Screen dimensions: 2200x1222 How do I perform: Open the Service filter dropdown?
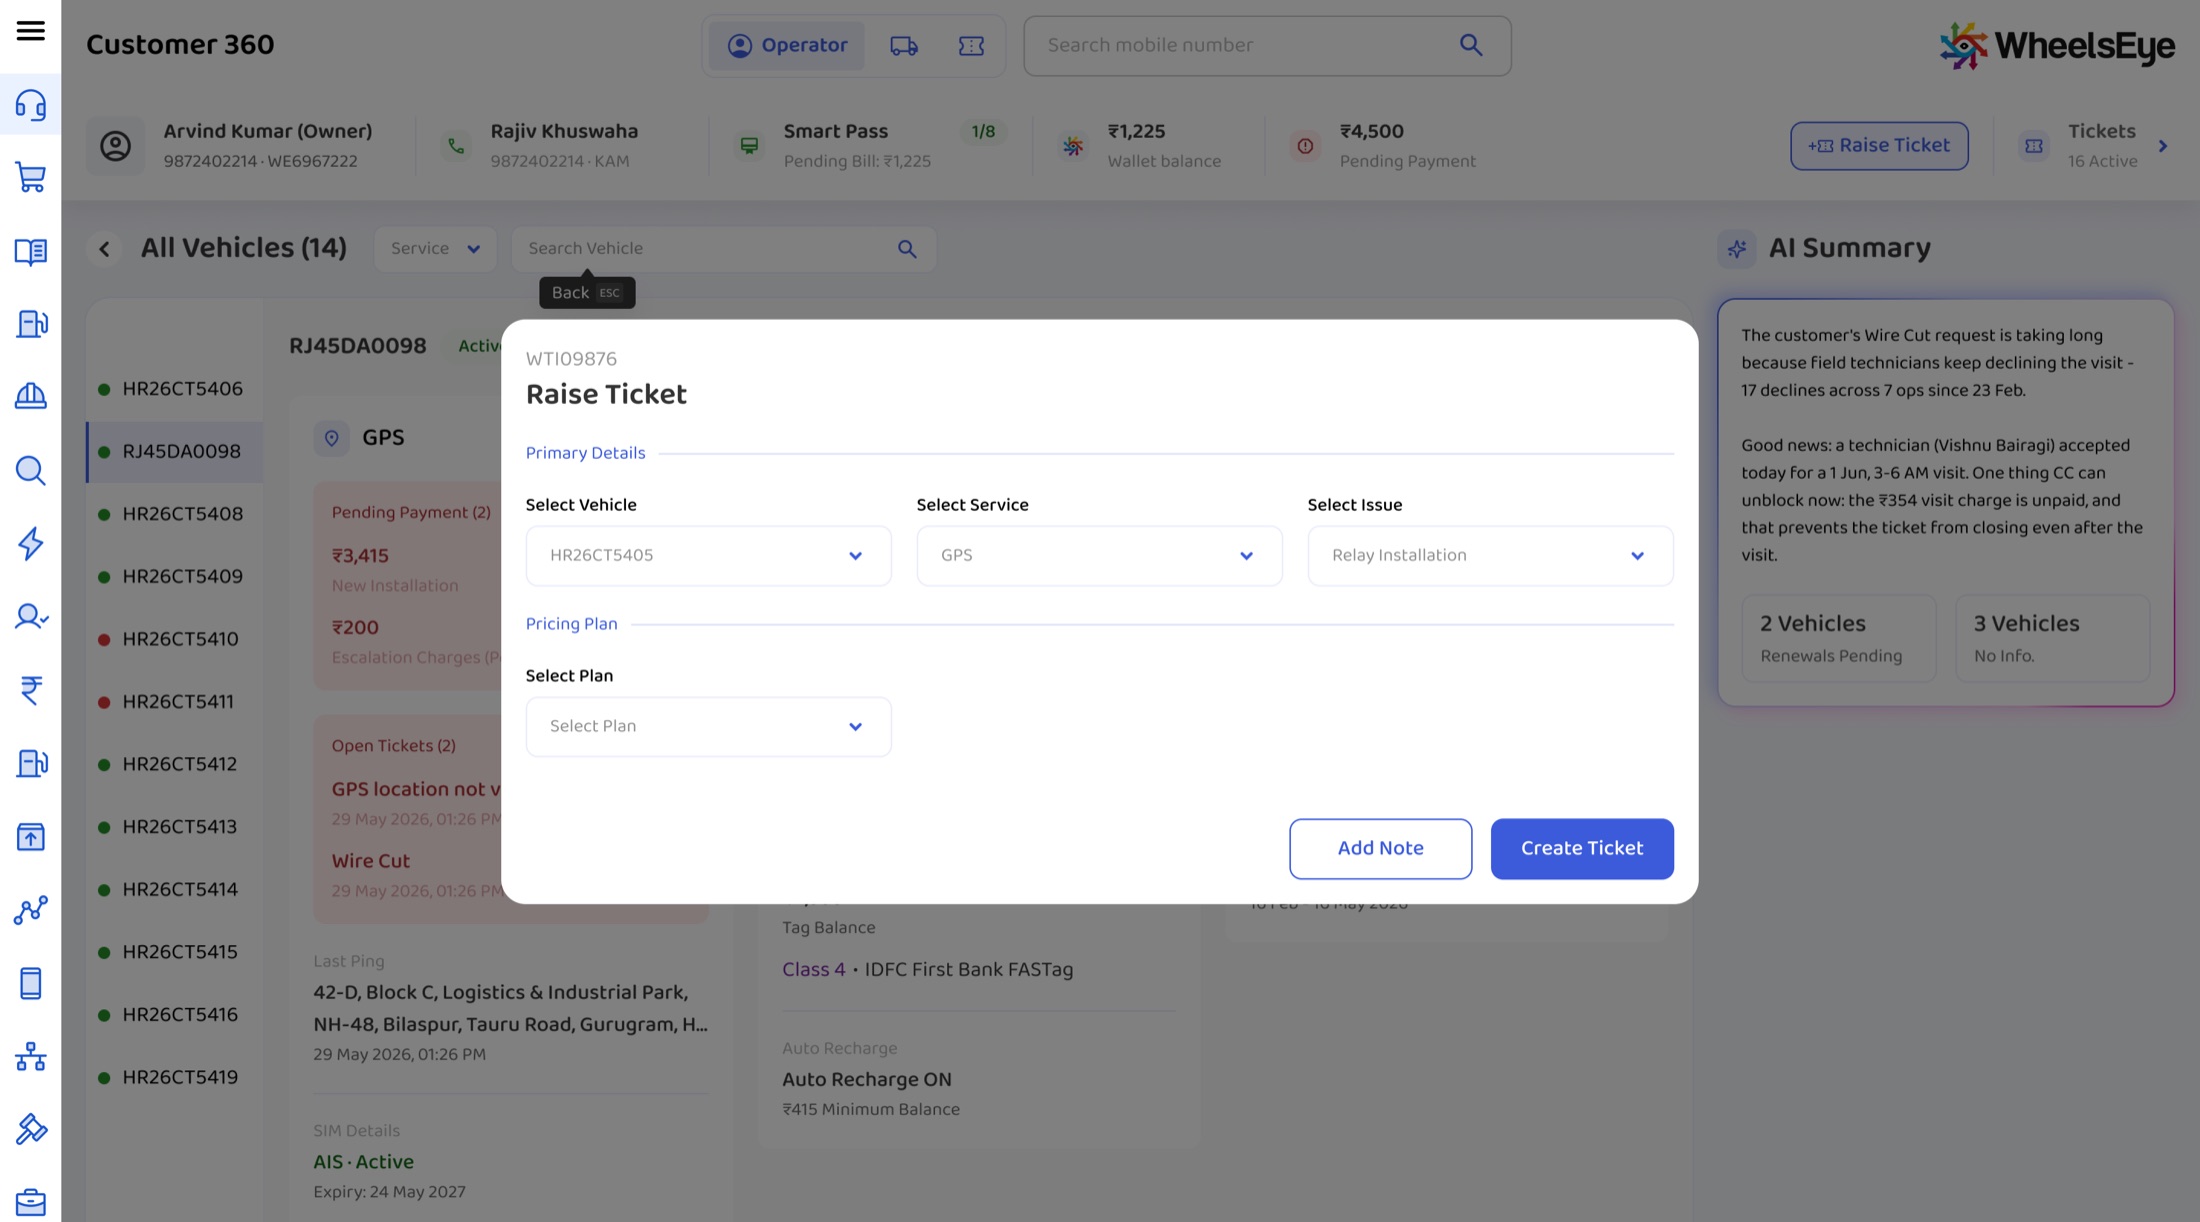435,249
